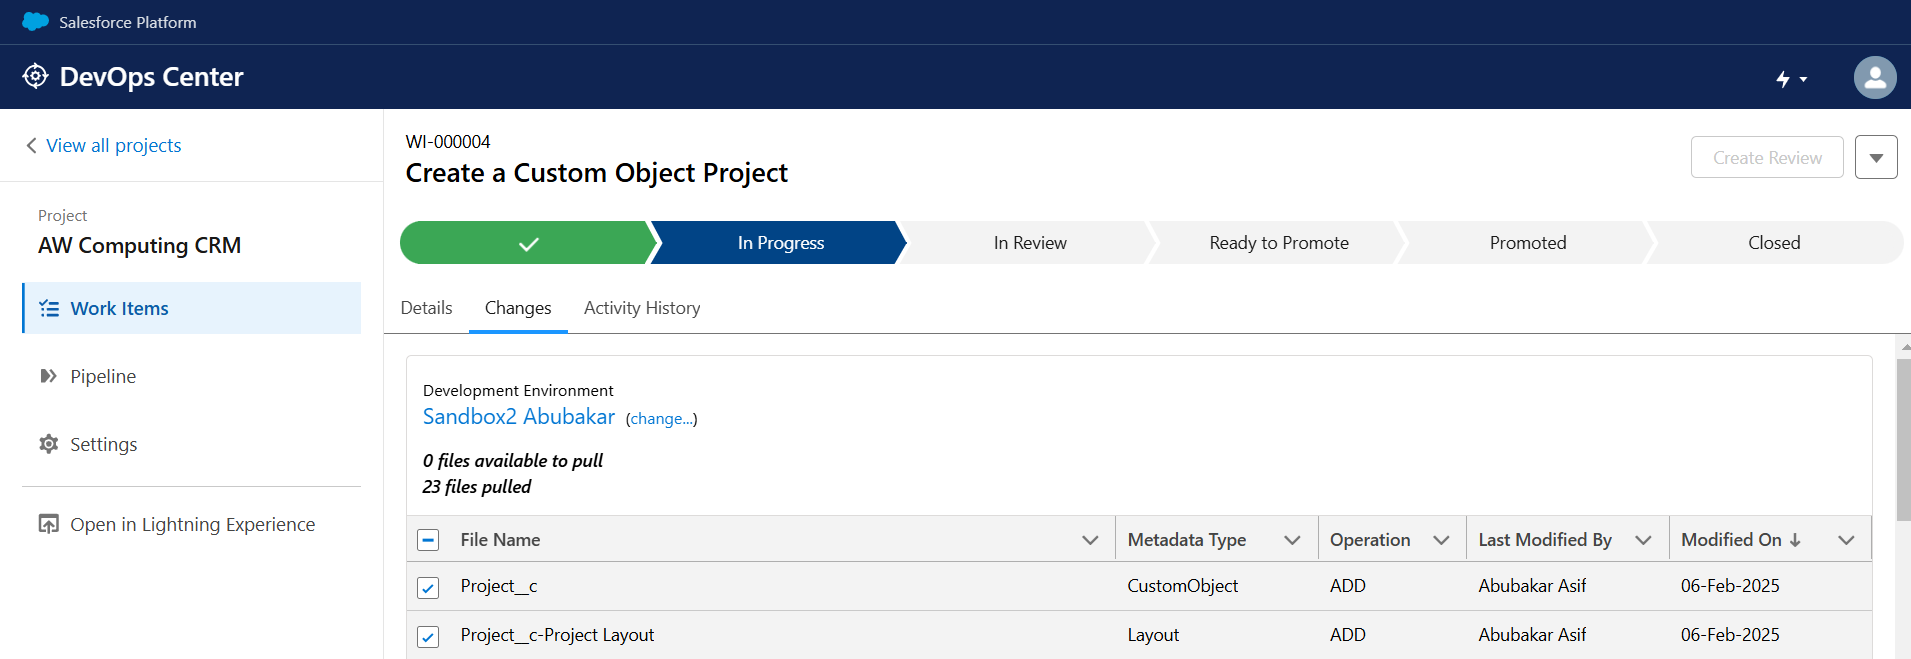The image size is (1911, 659).
Task: Sort by the File Name column header
Action: (x=500, y=540)
